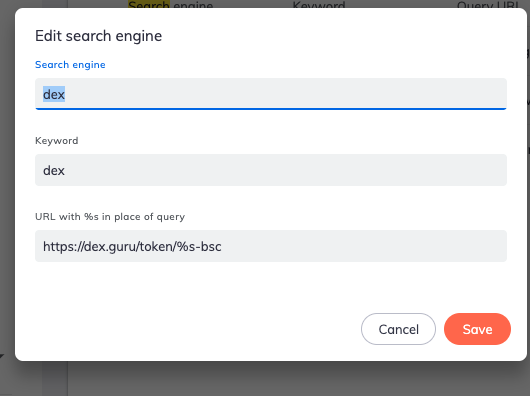Click the https://dex.guru/token/%s-bsc URL text
This screenshot has width=530, height=396.
click(x=132, y=247)
